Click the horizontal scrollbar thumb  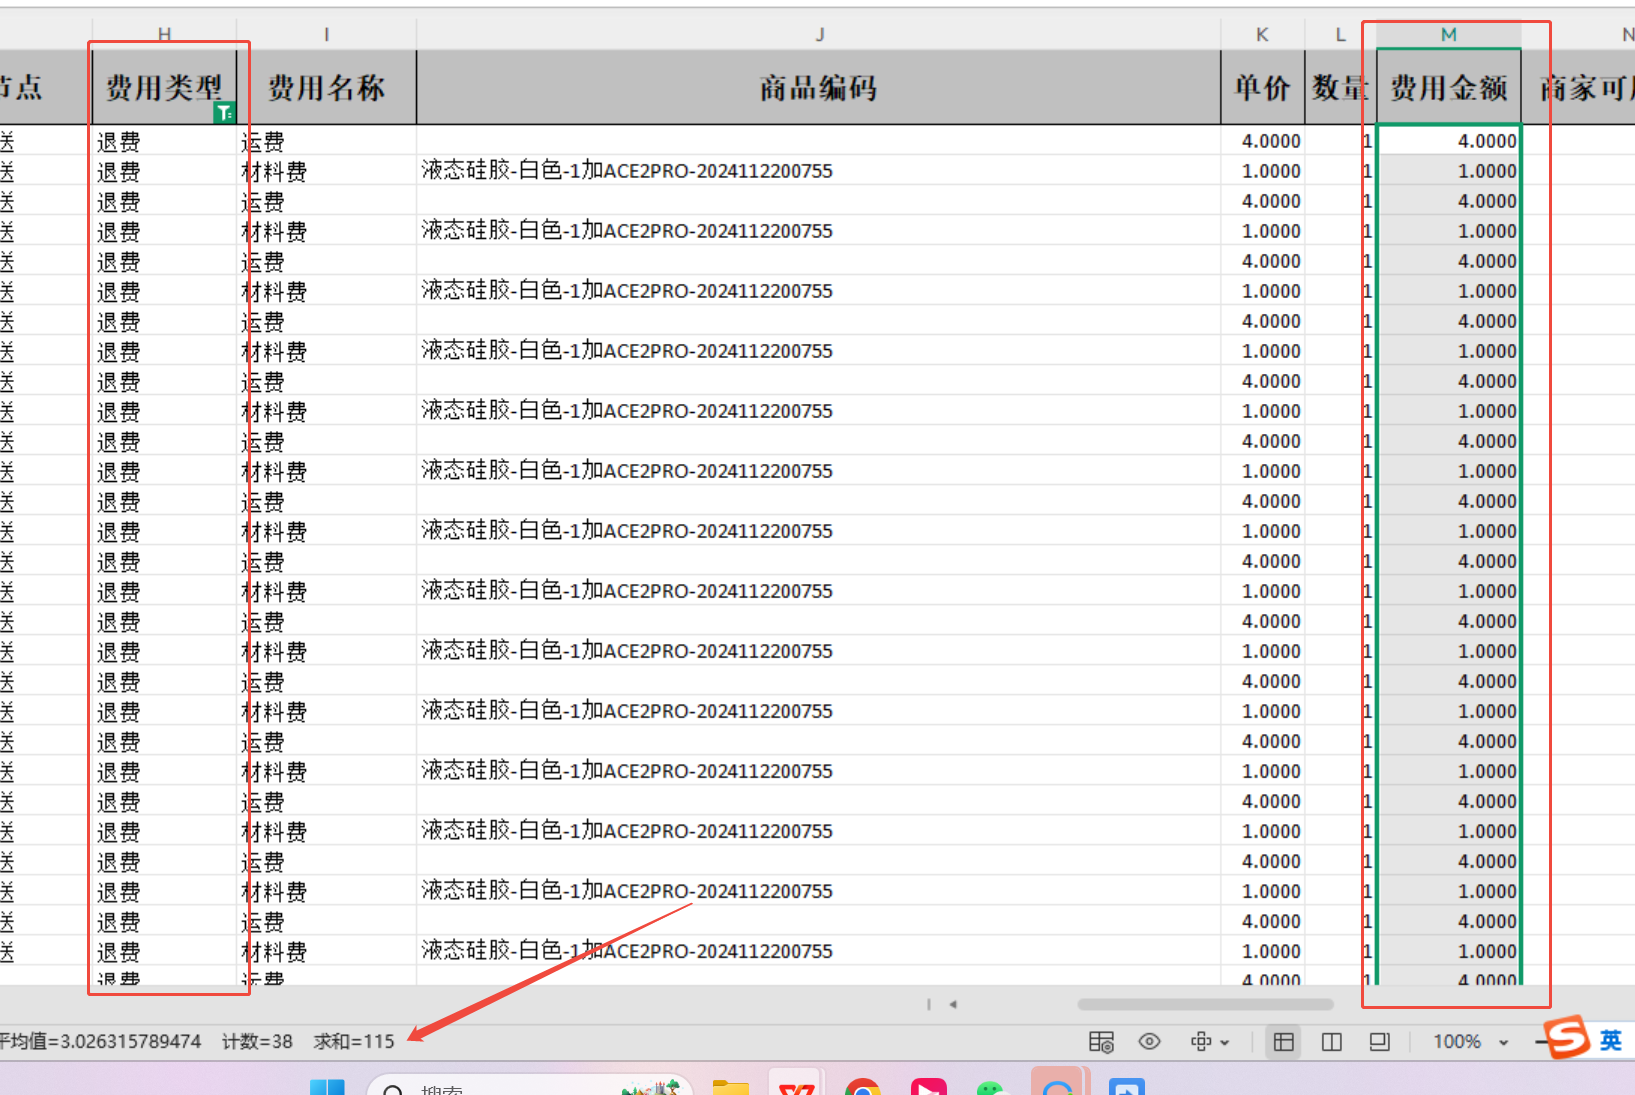1205,1004
